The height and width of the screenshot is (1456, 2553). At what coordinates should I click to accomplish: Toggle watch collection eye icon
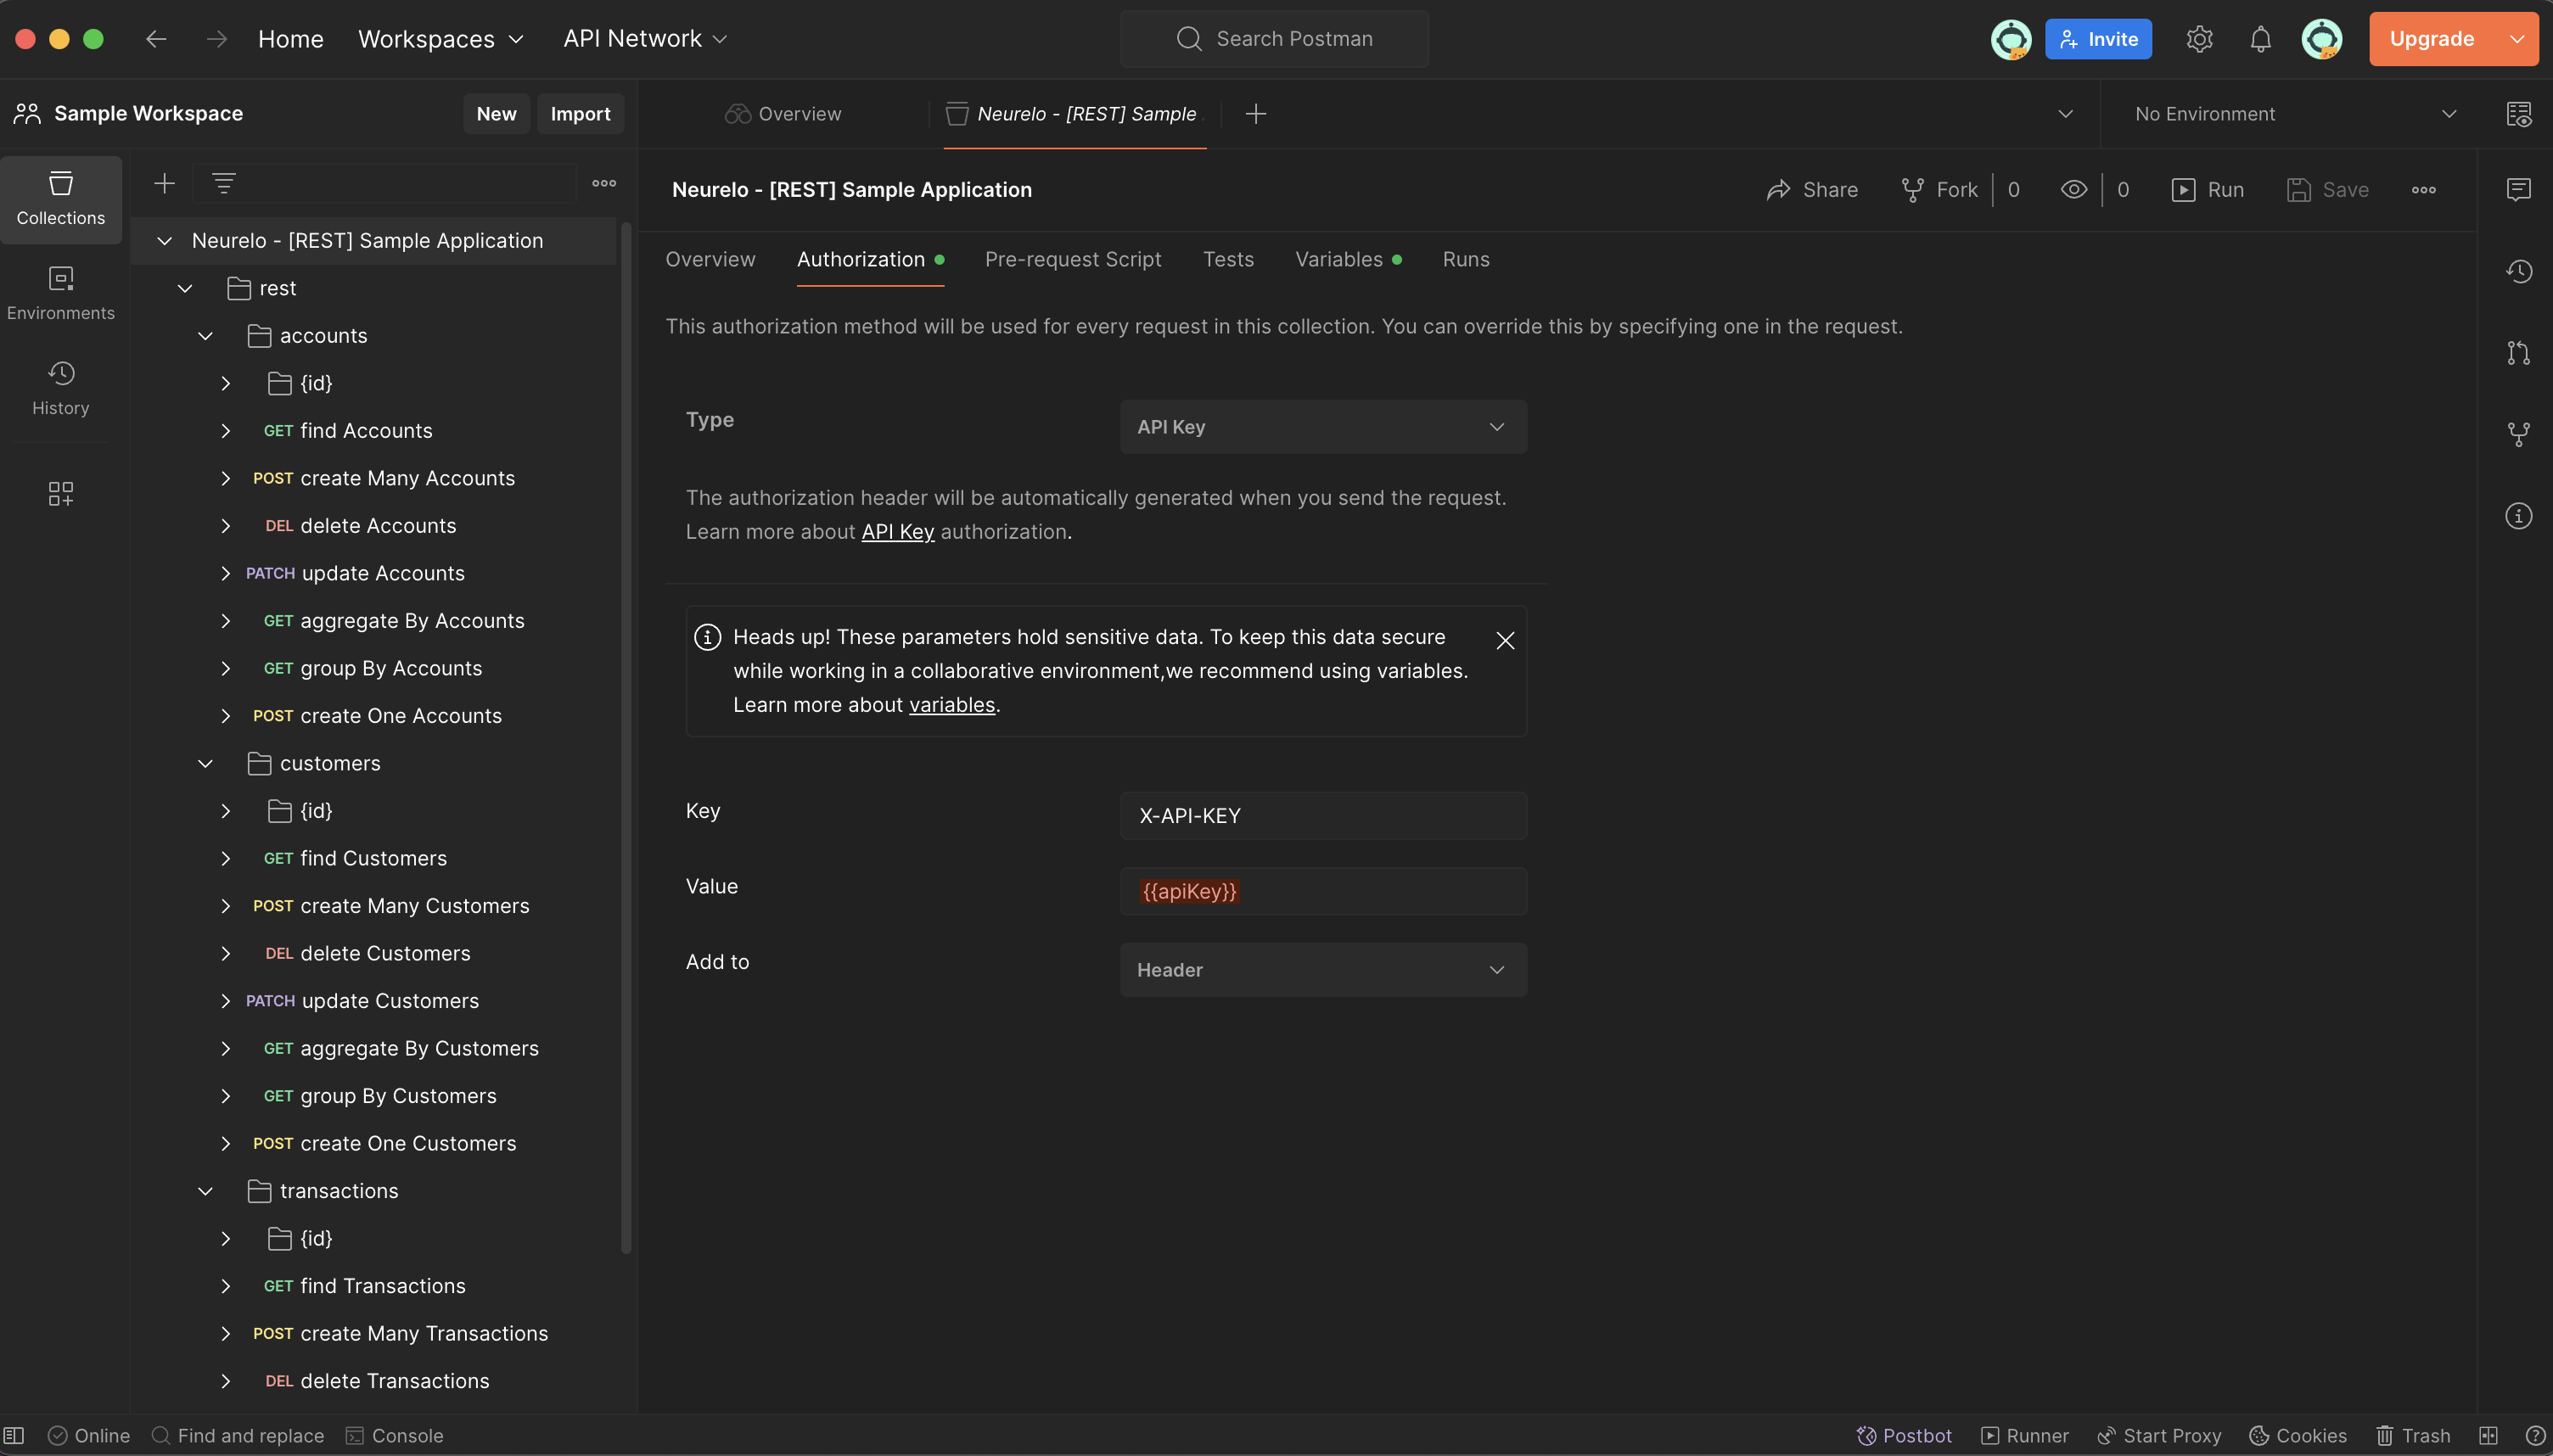tap(2074, 190)
